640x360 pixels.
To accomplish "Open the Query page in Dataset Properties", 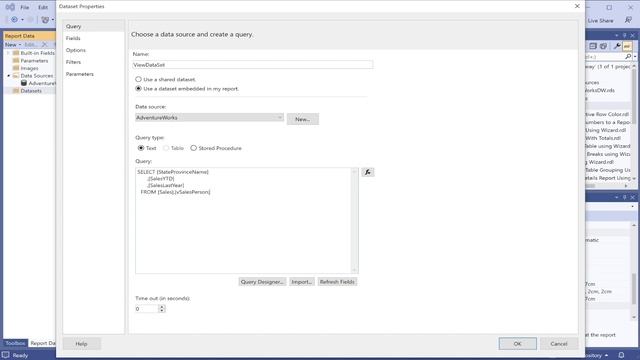I will (93, 26).
